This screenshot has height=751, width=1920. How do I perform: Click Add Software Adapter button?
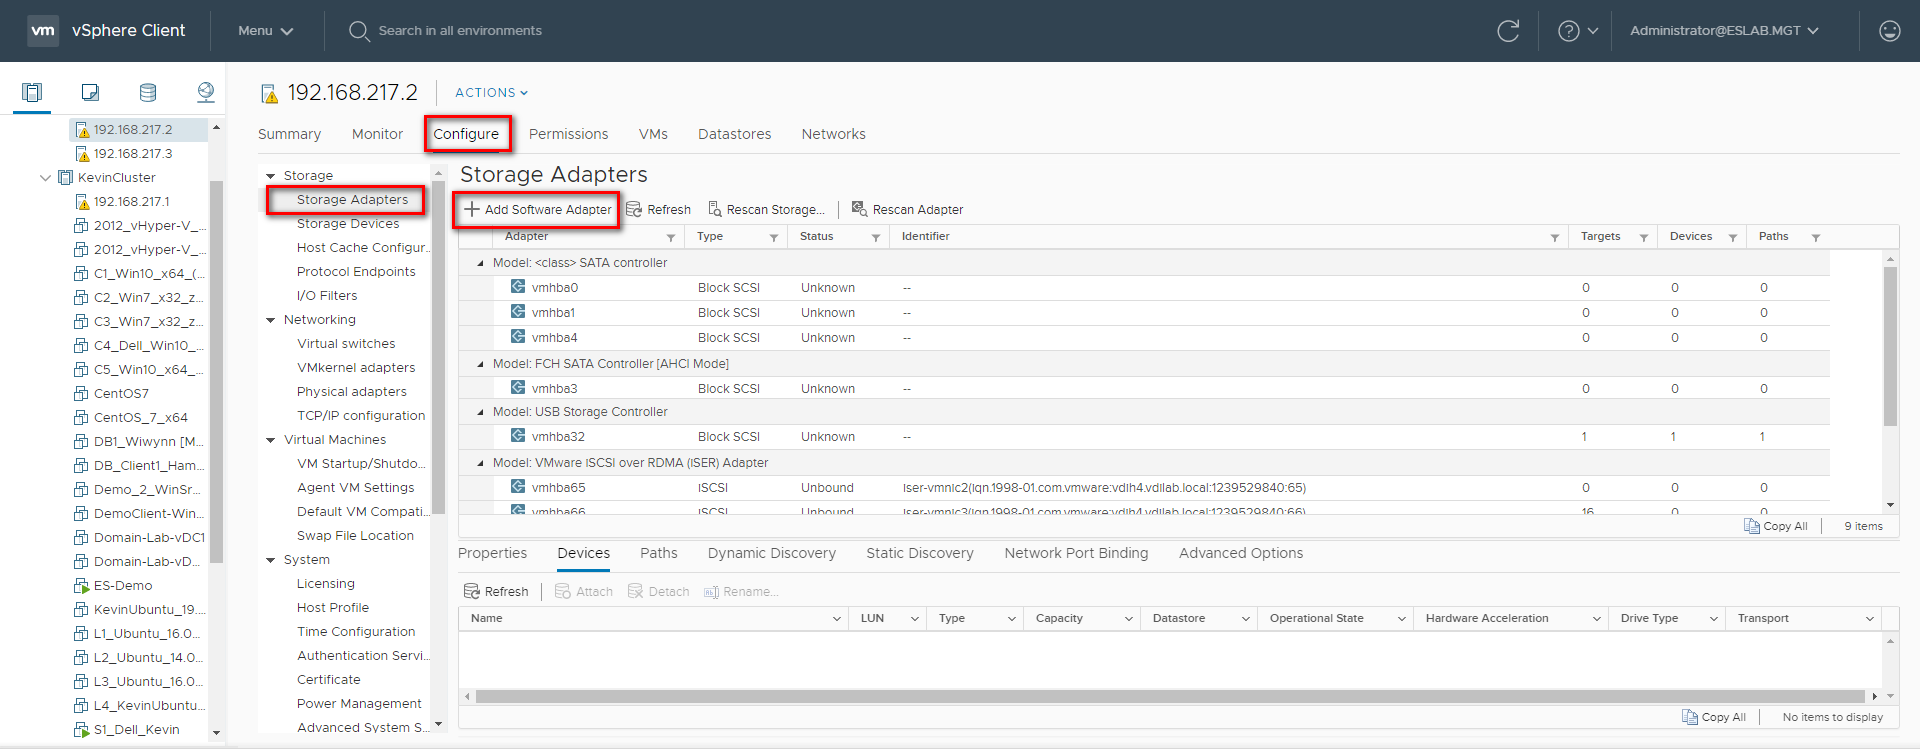[x=538, y=210]
